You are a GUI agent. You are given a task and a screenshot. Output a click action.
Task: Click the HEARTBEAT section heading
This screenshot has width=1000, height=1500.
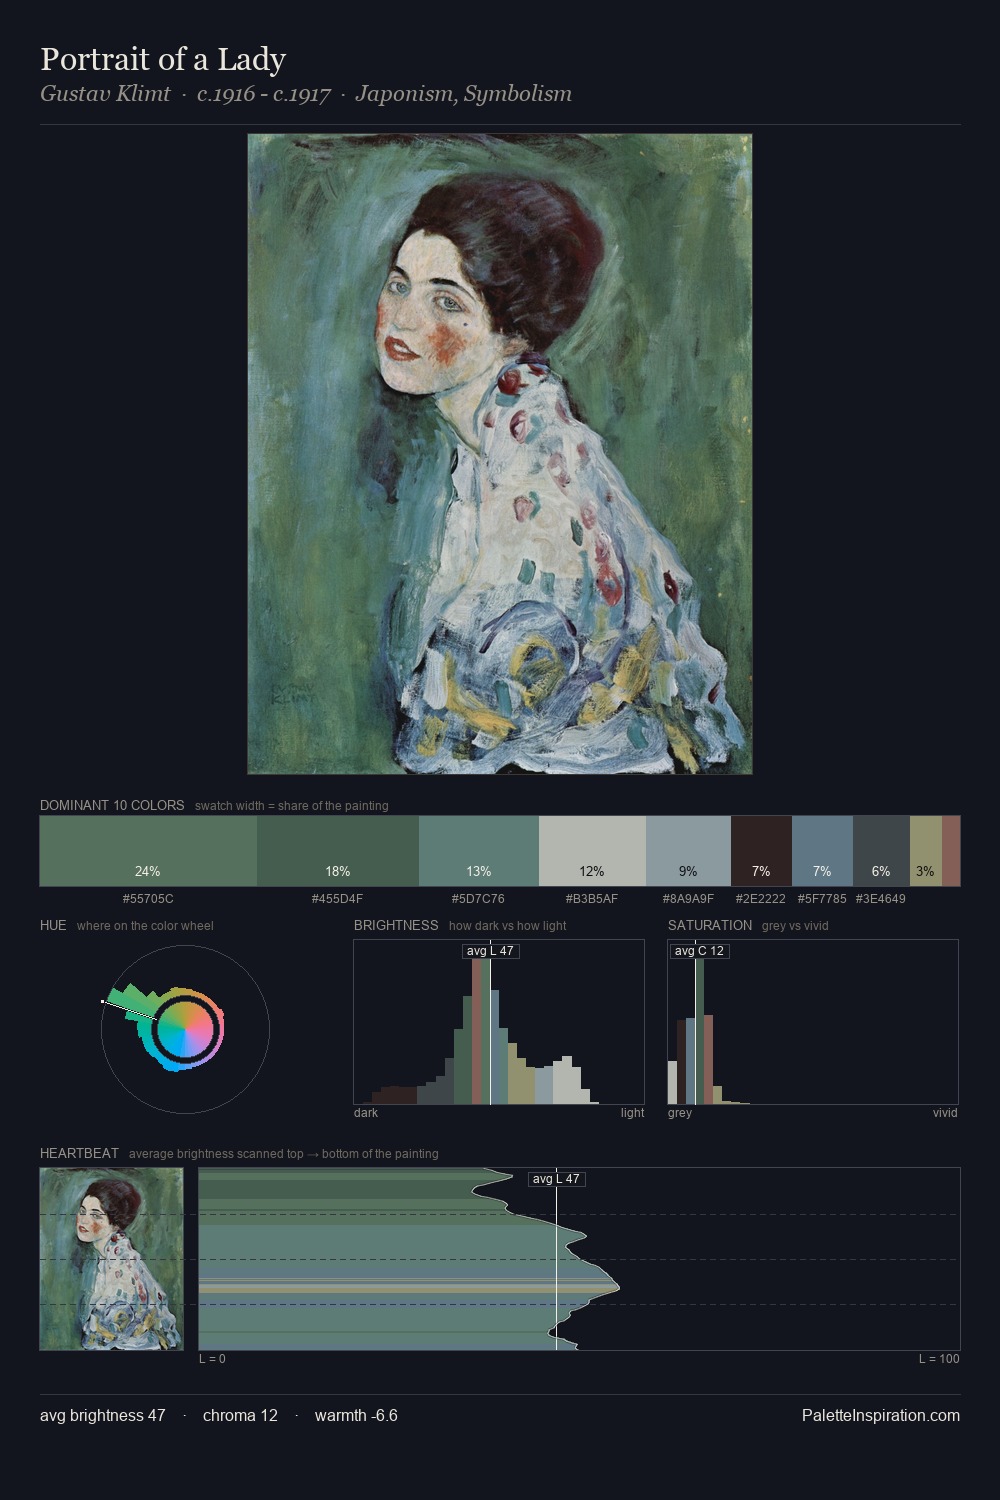tap(79, 1153)
